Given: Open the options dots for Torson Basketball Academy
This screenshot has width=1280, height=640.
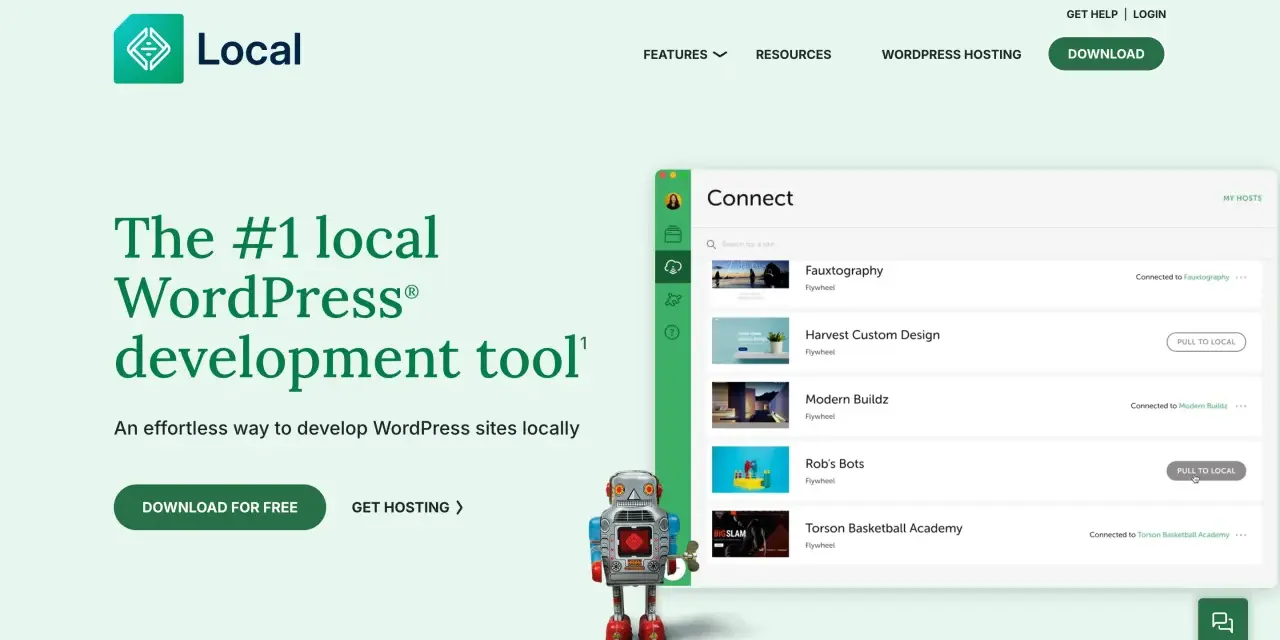Looking at the screenshot, I should 1241,535.
